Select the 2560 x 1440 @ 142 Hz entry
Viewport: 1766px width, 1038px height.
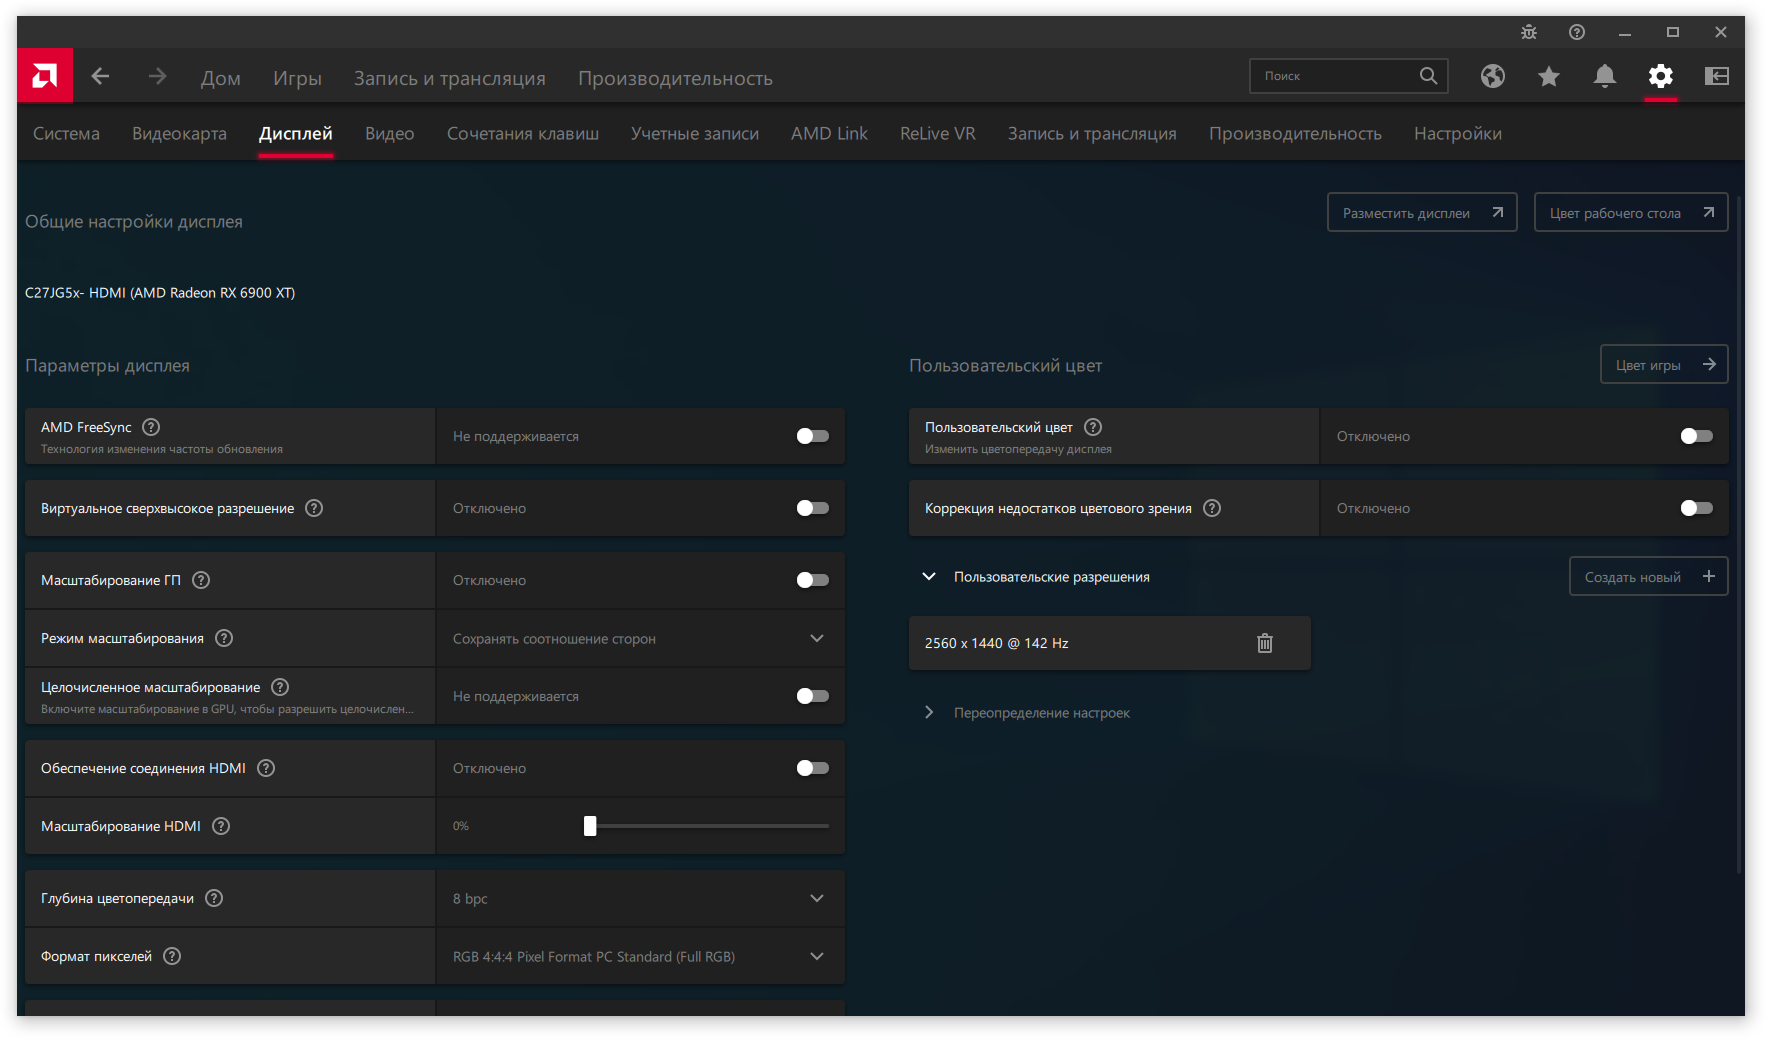tap(1110, 643)
